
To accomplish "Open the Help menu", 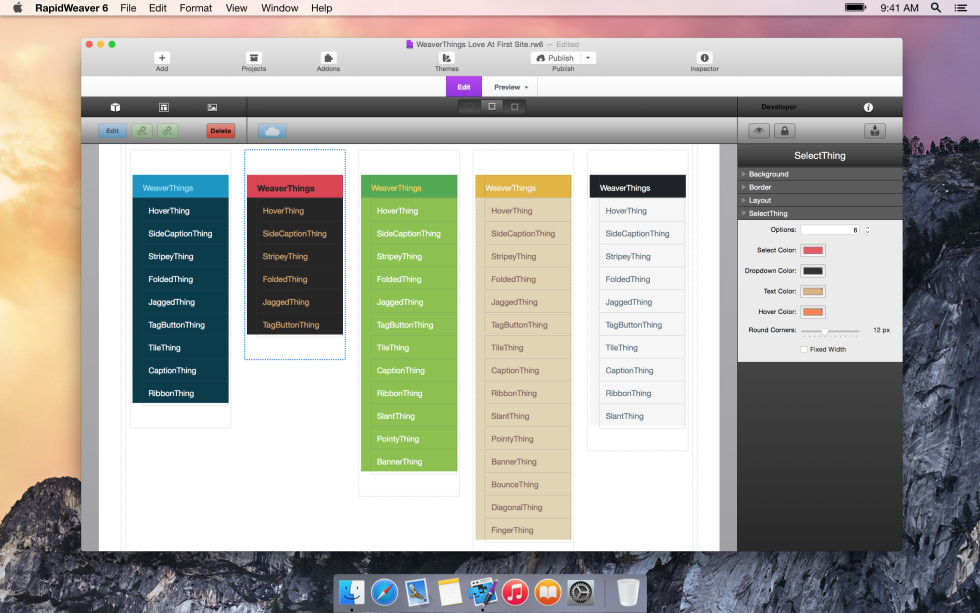I will pos(321,8).
